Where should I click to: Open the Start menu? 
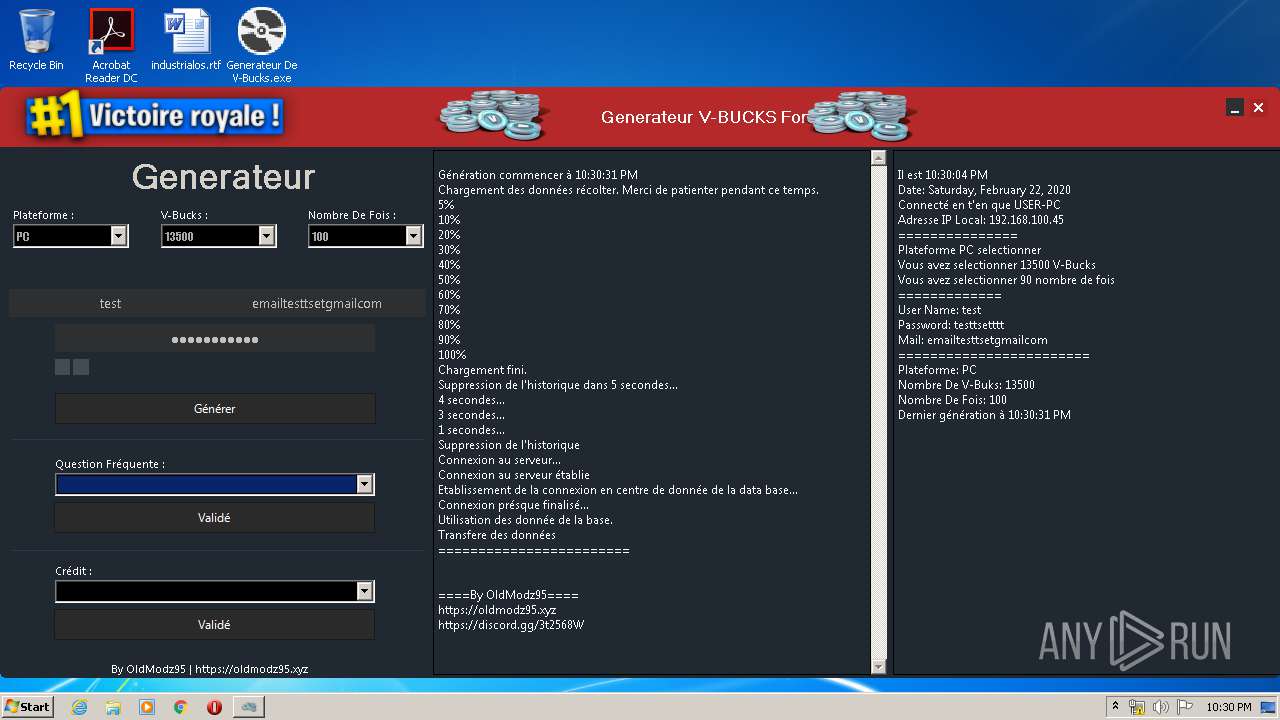tap(28, 707)
